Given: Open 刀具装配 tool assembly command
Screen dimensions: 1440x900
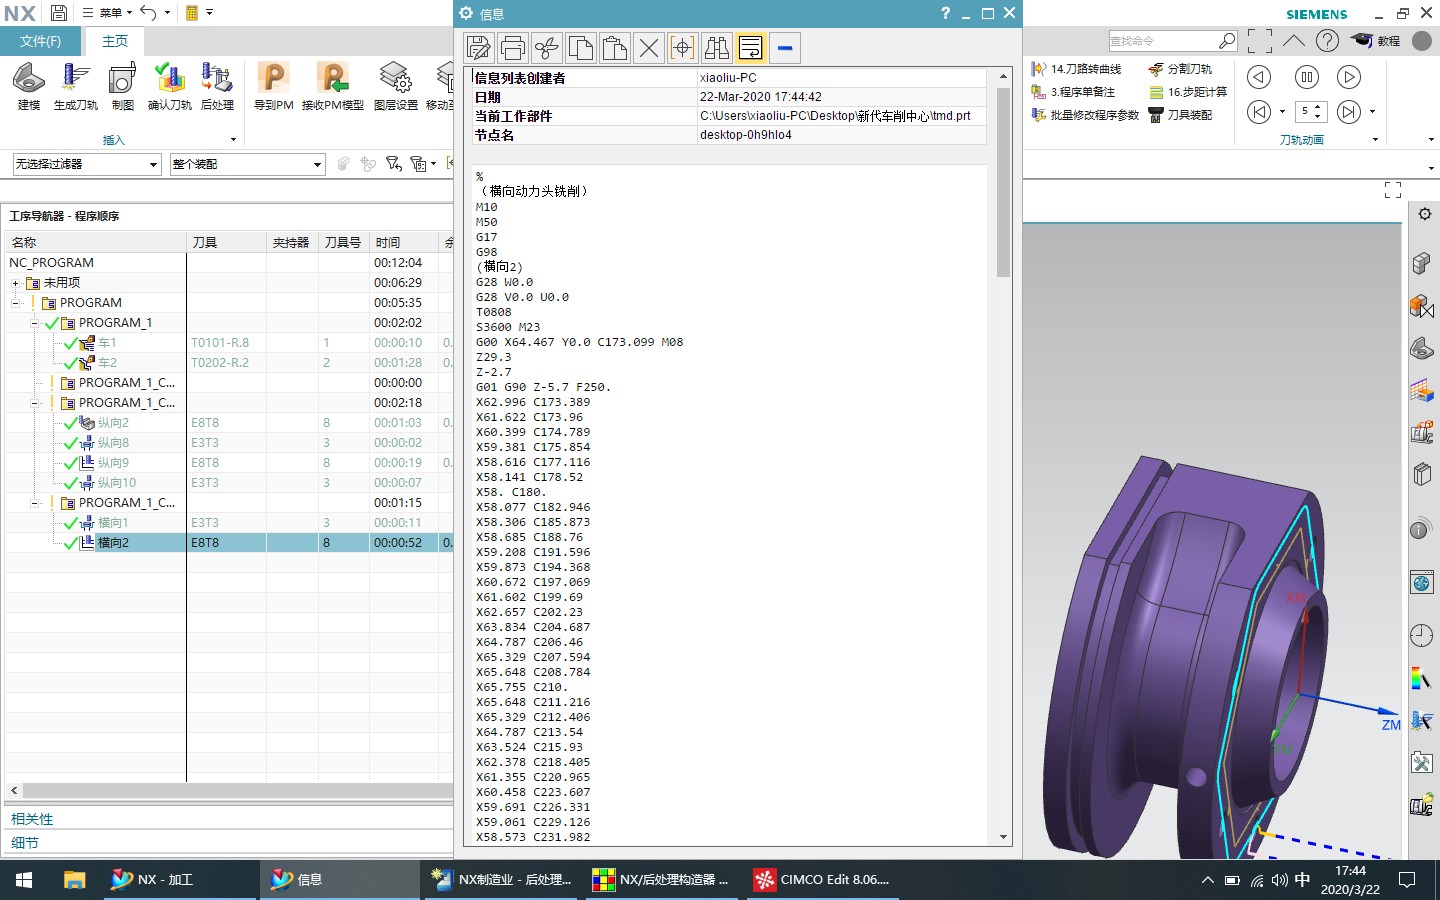Looking at the screenshot, I should [1180, 115].
